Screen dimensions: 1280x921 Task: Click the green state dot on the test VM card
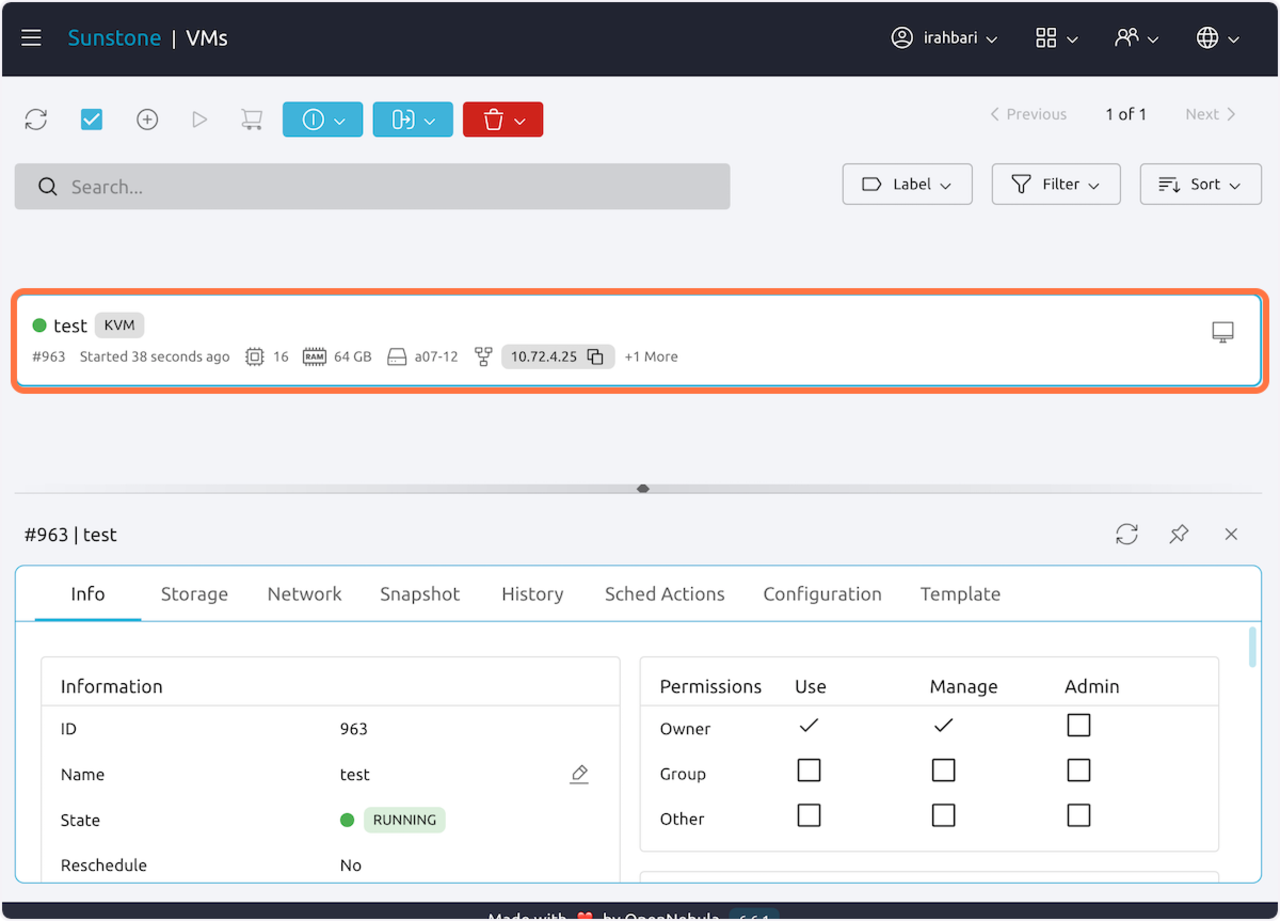(40, 325)
